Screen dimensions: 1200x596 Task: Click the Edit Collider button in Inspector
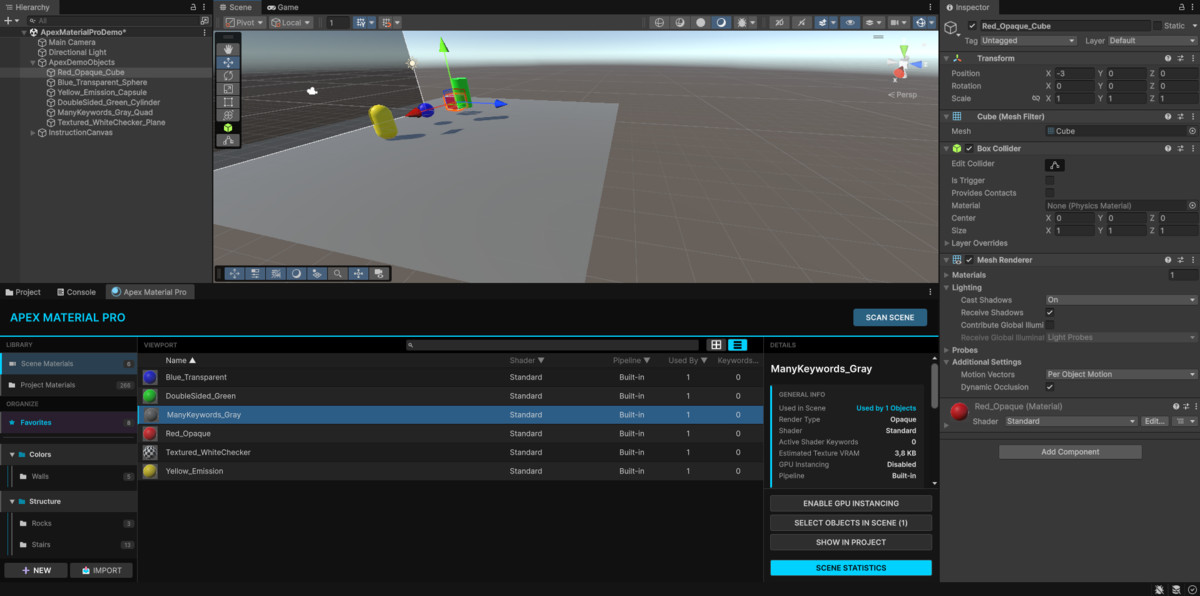1055,164
